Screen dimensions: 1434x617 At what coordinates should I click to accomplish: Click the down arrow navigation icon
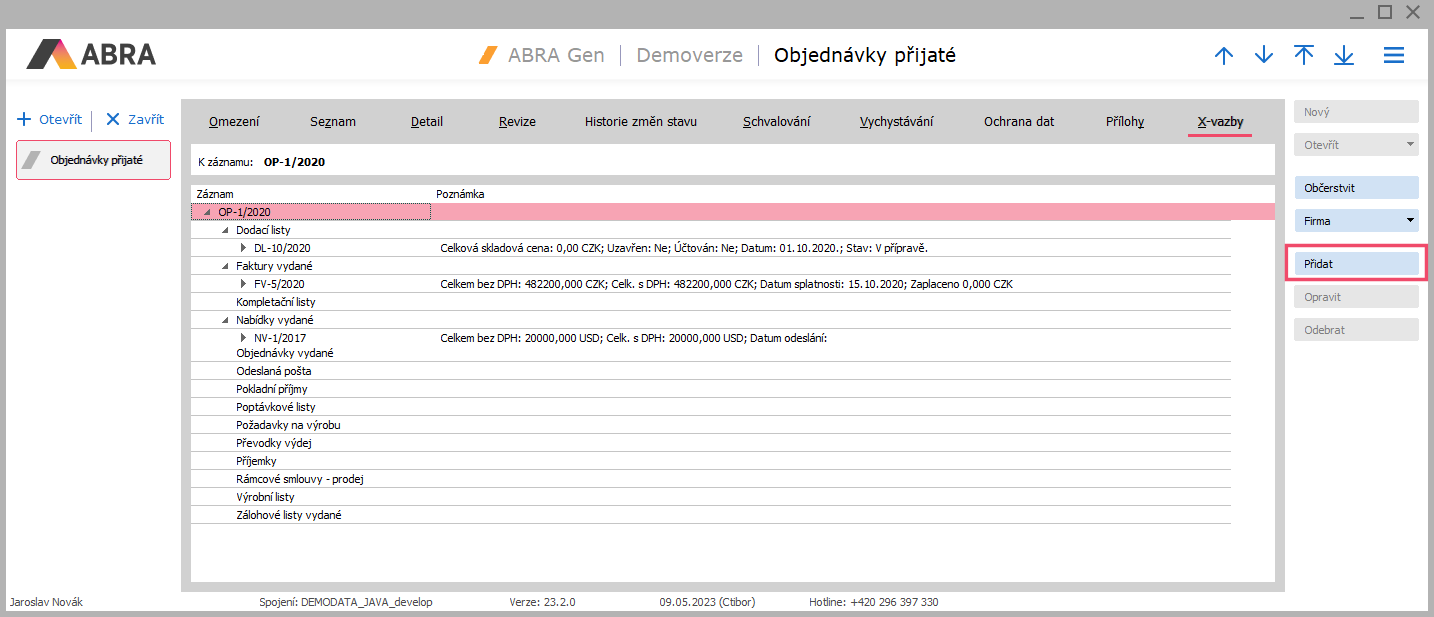pyautogui.click(x=1264, y=56)
